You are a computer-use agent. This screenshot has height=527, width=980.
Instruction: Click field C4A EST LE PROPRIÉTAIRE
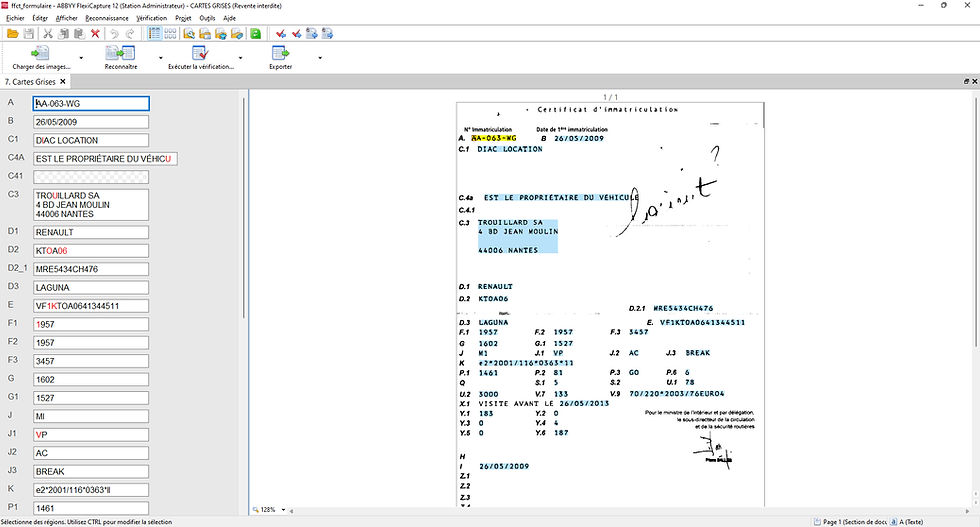pos(105,159)
